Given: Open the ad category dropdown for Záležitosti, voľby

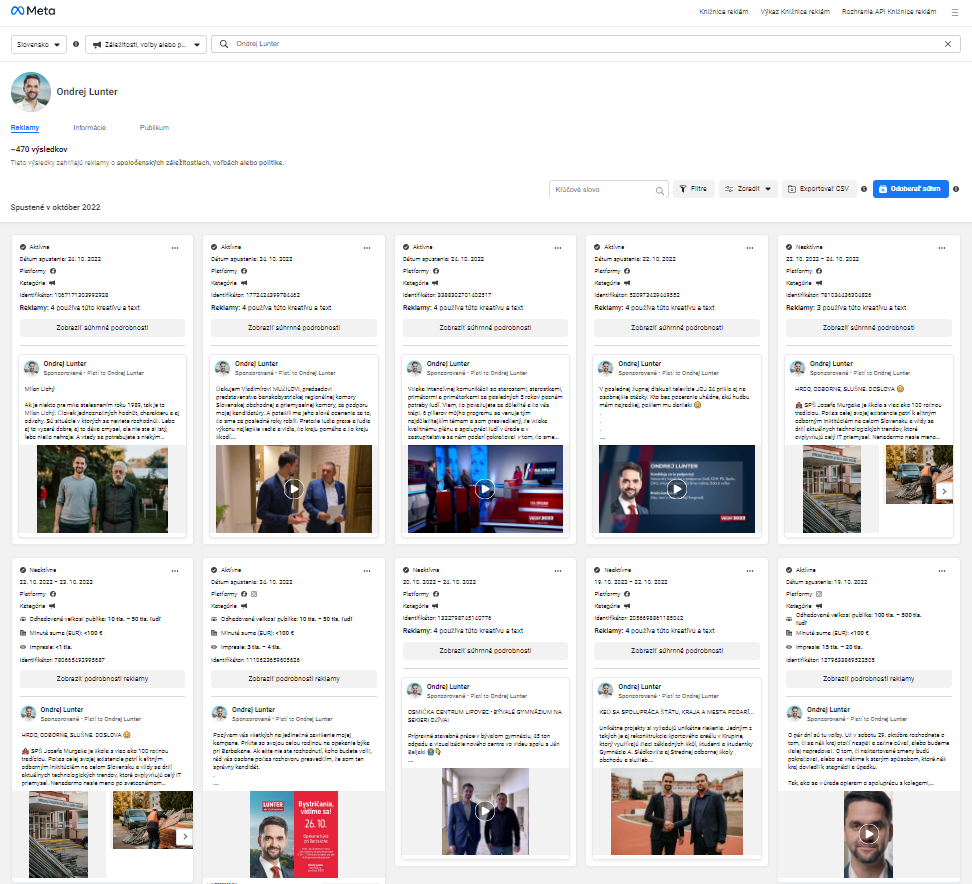Looking at the screenshot, I should tap(146, 44).
